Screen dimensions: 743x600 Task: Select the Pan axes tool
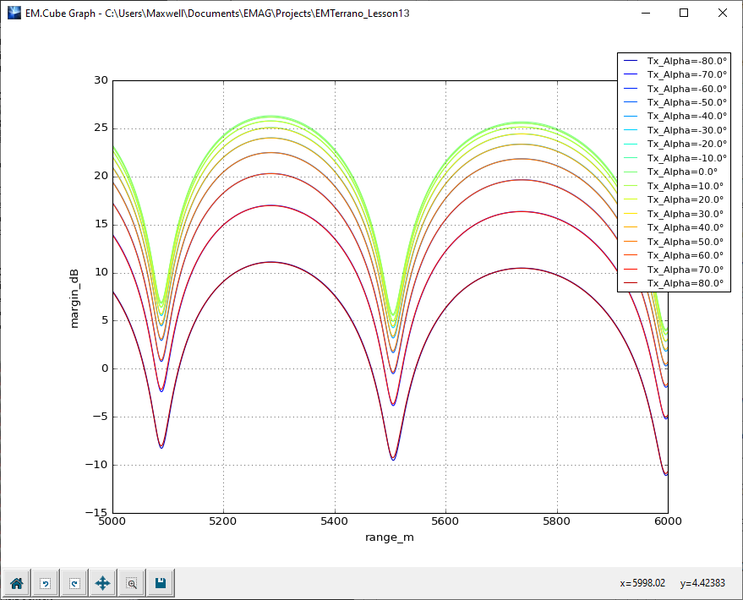102,583
